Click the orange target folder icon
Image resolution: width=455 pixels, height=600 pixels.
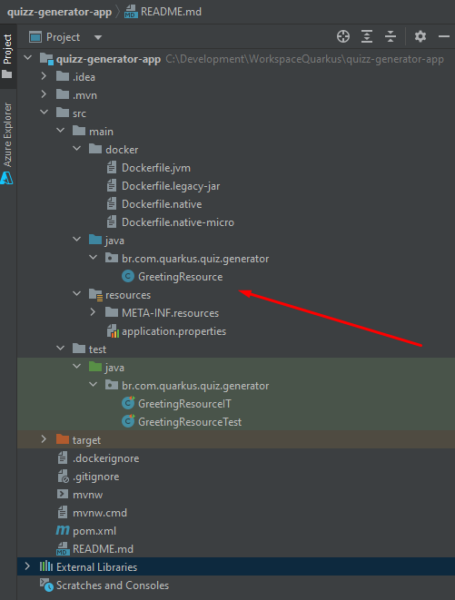click(62, 439)
